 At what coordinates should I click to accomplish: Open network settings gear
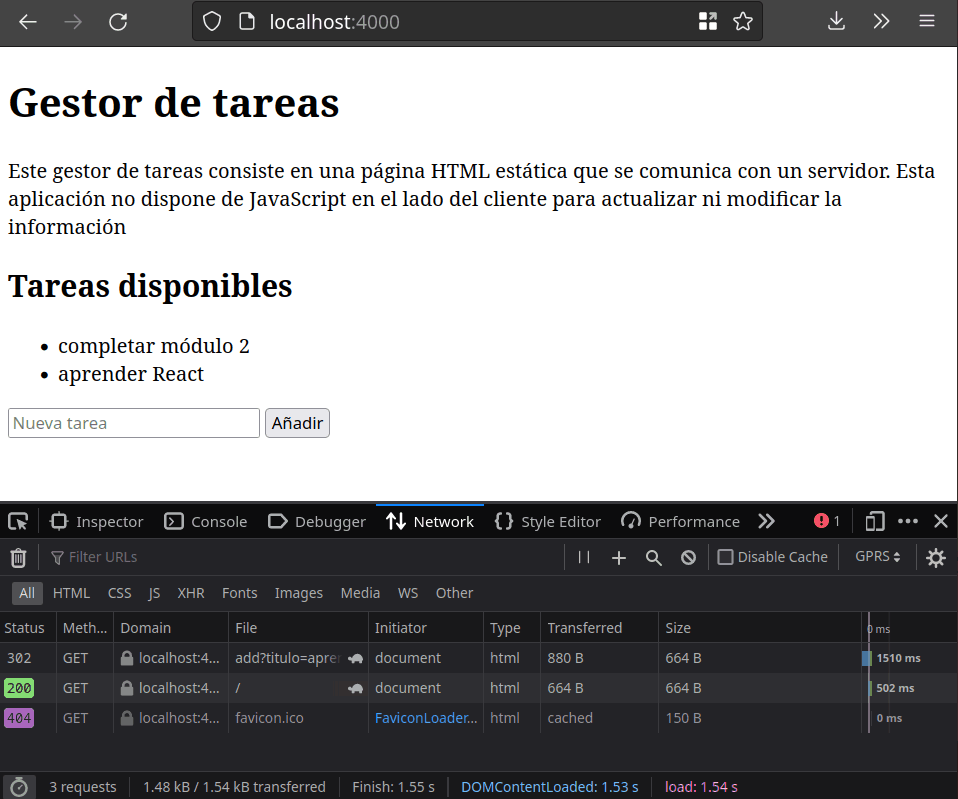(x=935, y=557)
